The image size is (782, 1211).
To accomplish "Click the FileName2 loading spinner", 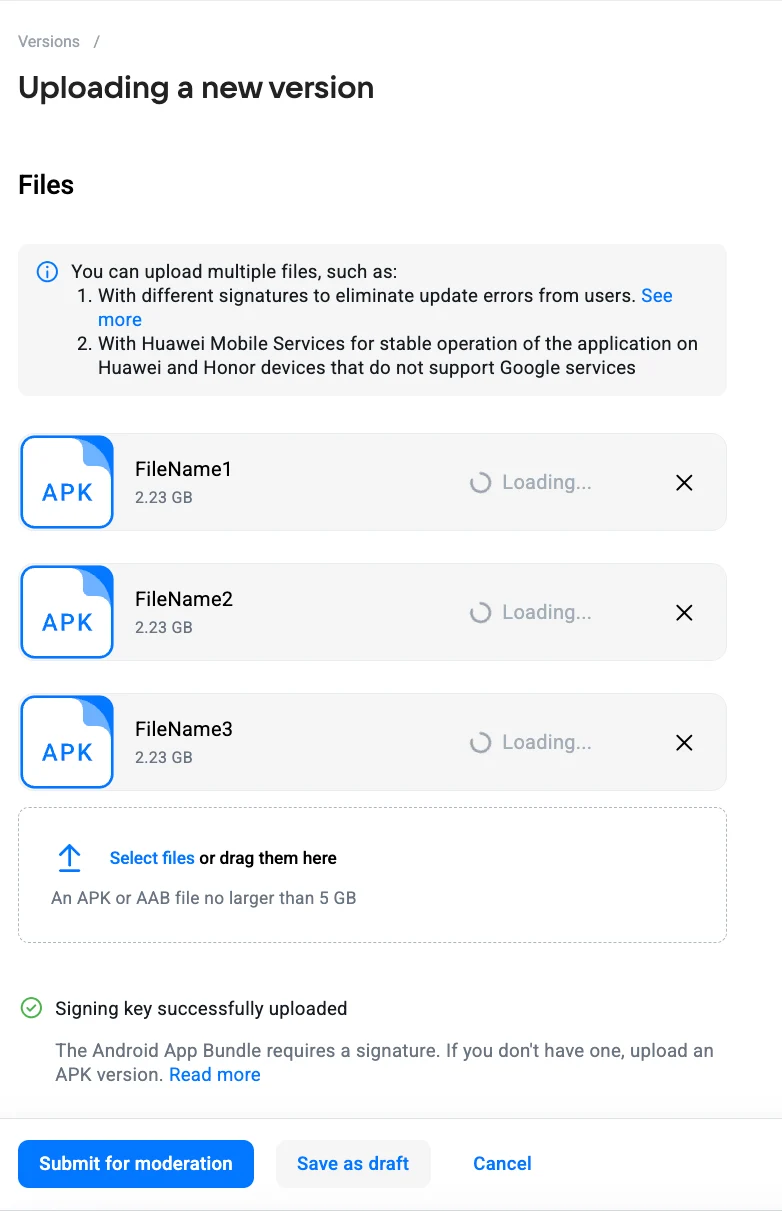I will point(481,613).
